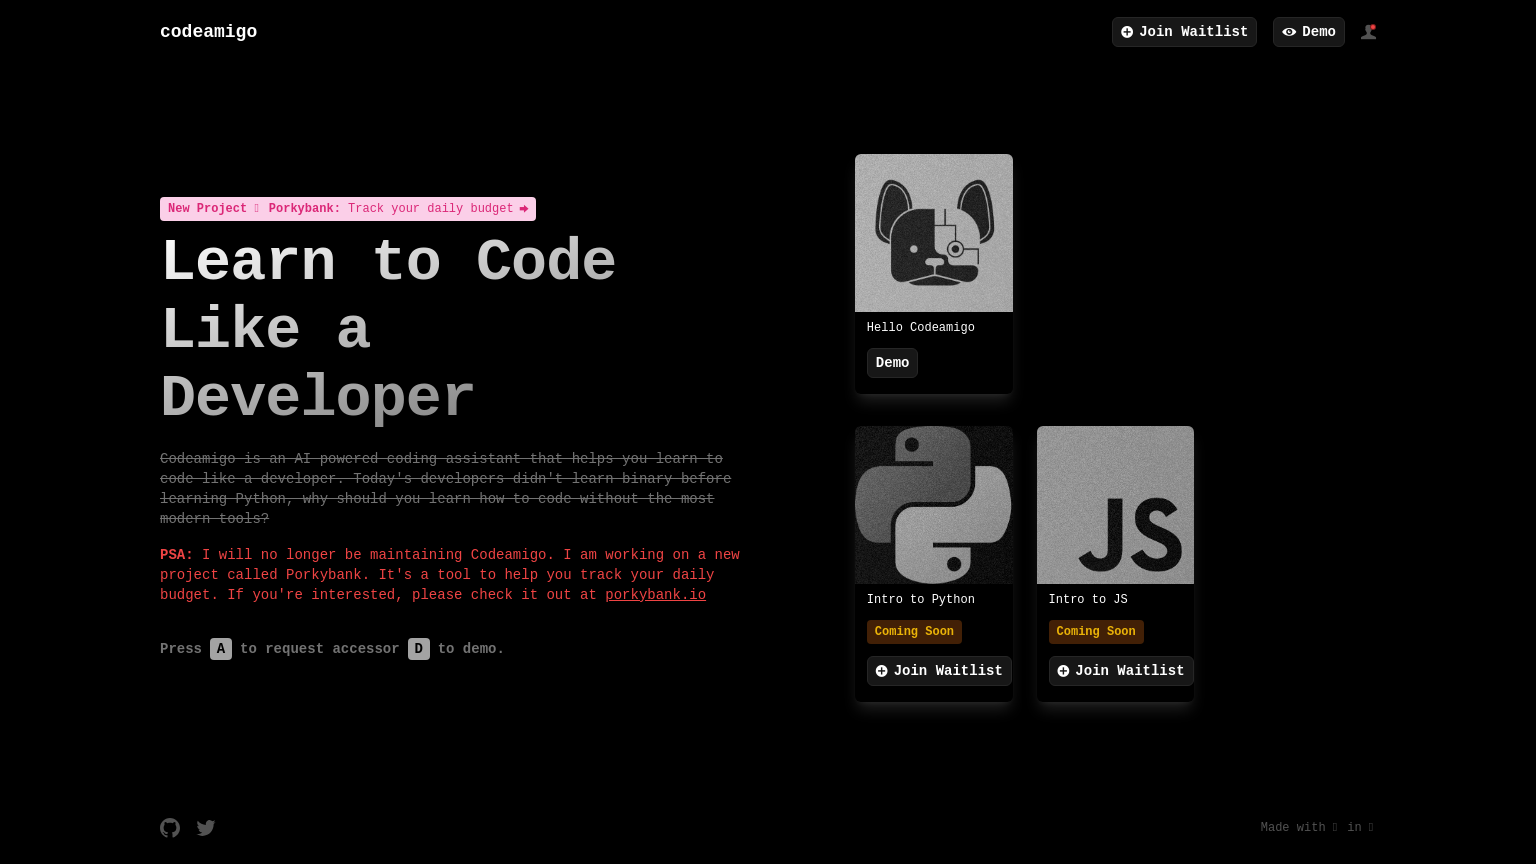Click the codeamigo wordmark in the header
The height and width of the screenshot is (864, 1536).
(208, 31)
